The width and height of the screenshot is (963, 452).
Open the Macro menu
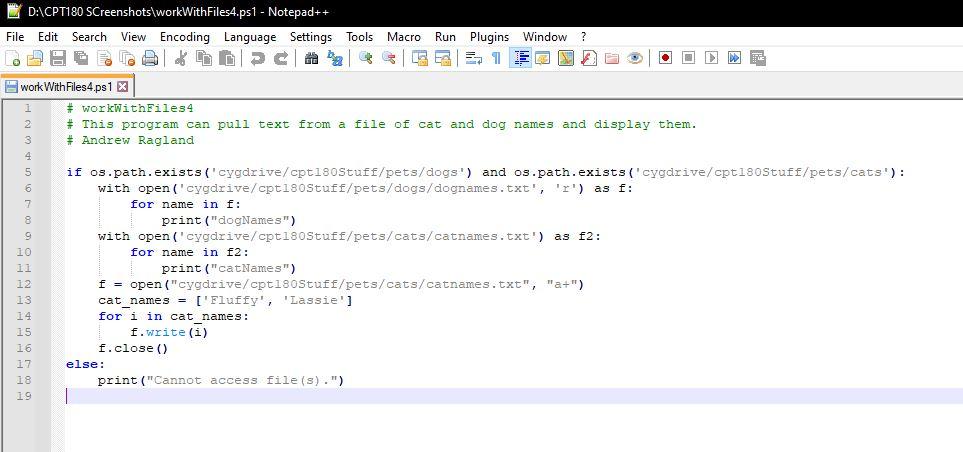[x=404, y=37]
